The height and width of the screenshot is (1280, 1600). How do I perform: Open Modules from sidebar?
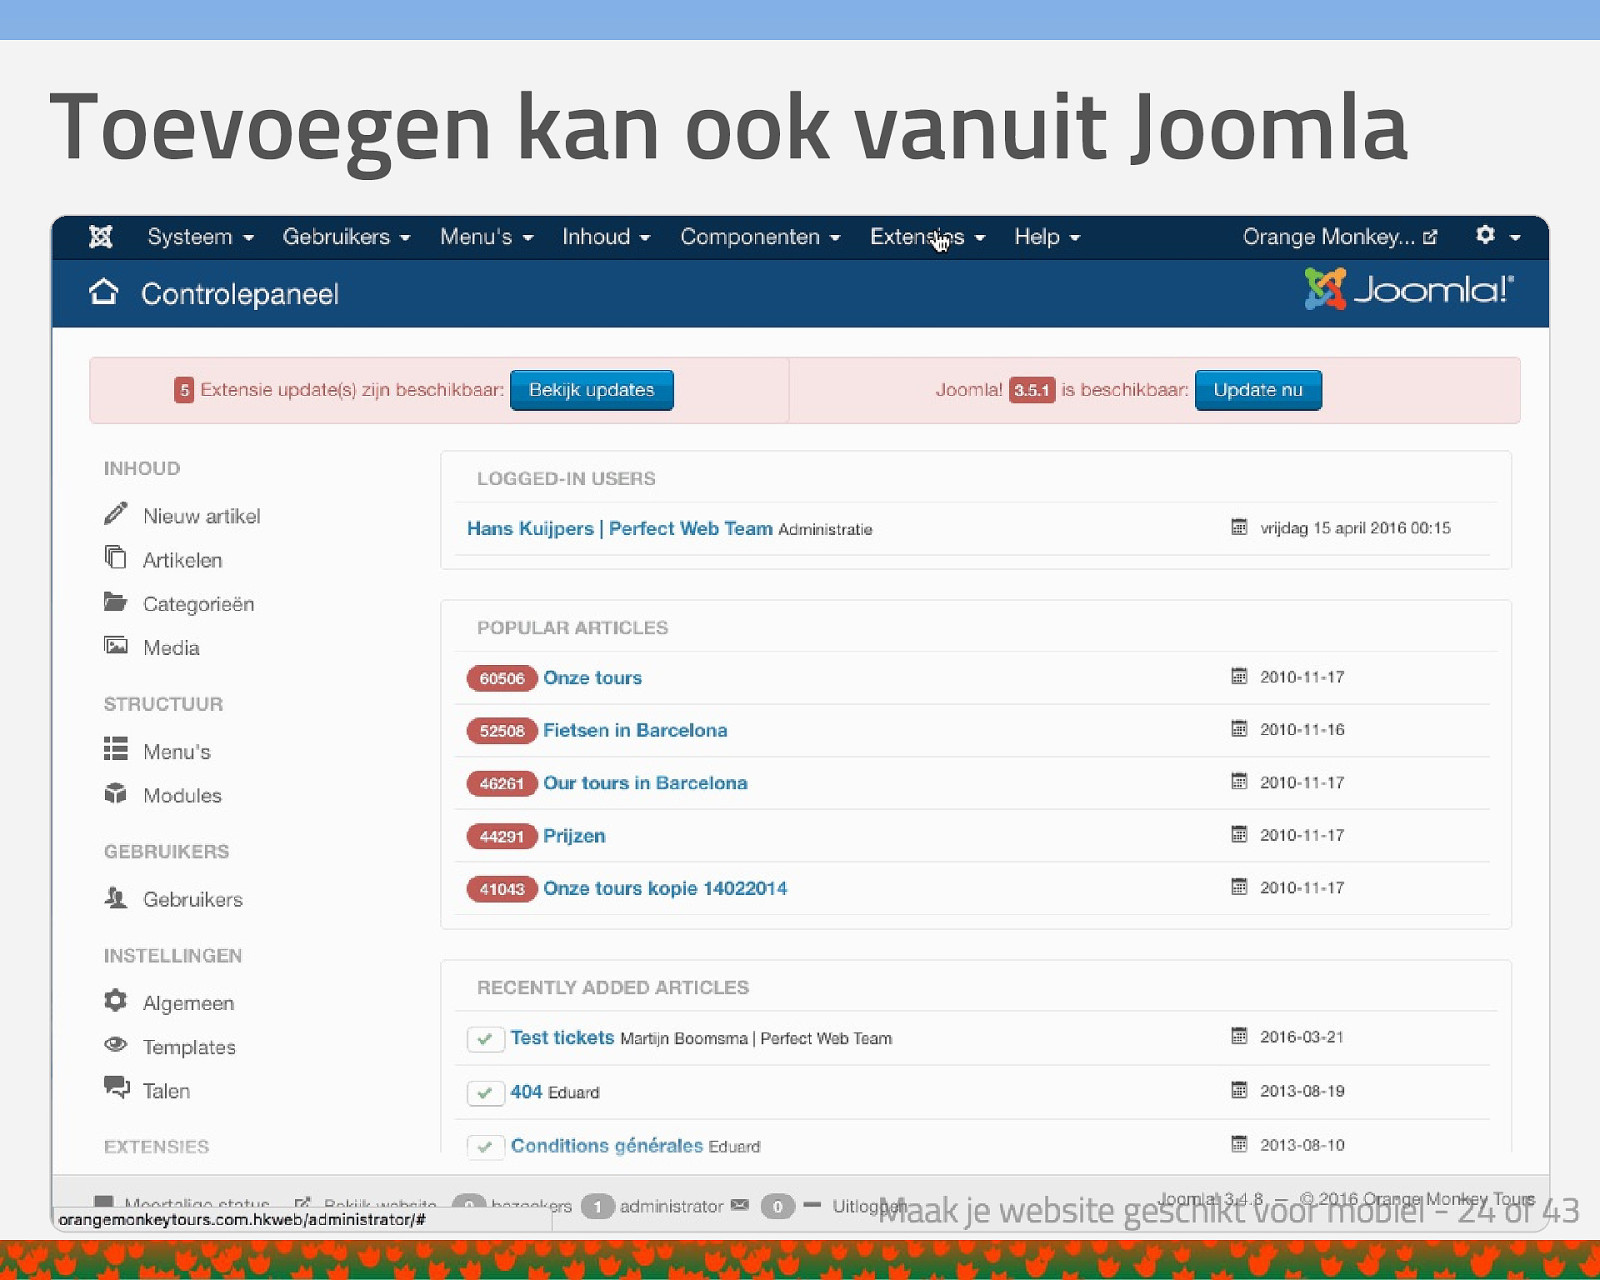click(182, 796)
